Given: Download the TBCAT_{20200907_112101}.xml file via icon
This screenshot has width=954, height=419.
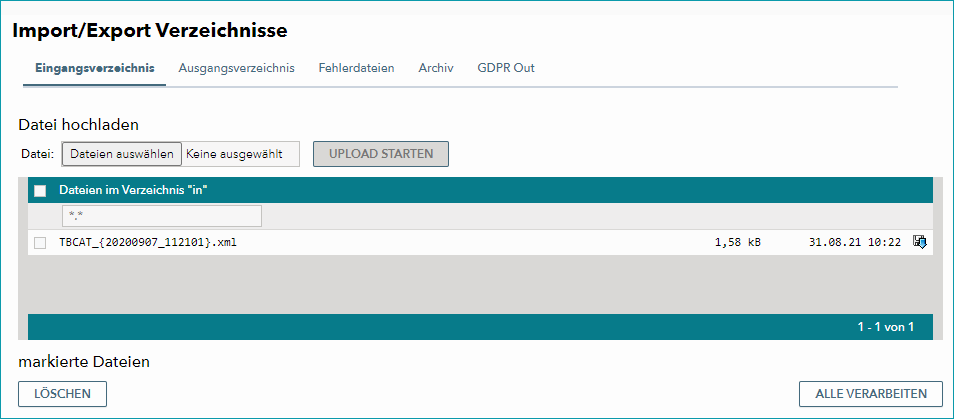Looking at the screenshot, I should [x=919, y=242].
